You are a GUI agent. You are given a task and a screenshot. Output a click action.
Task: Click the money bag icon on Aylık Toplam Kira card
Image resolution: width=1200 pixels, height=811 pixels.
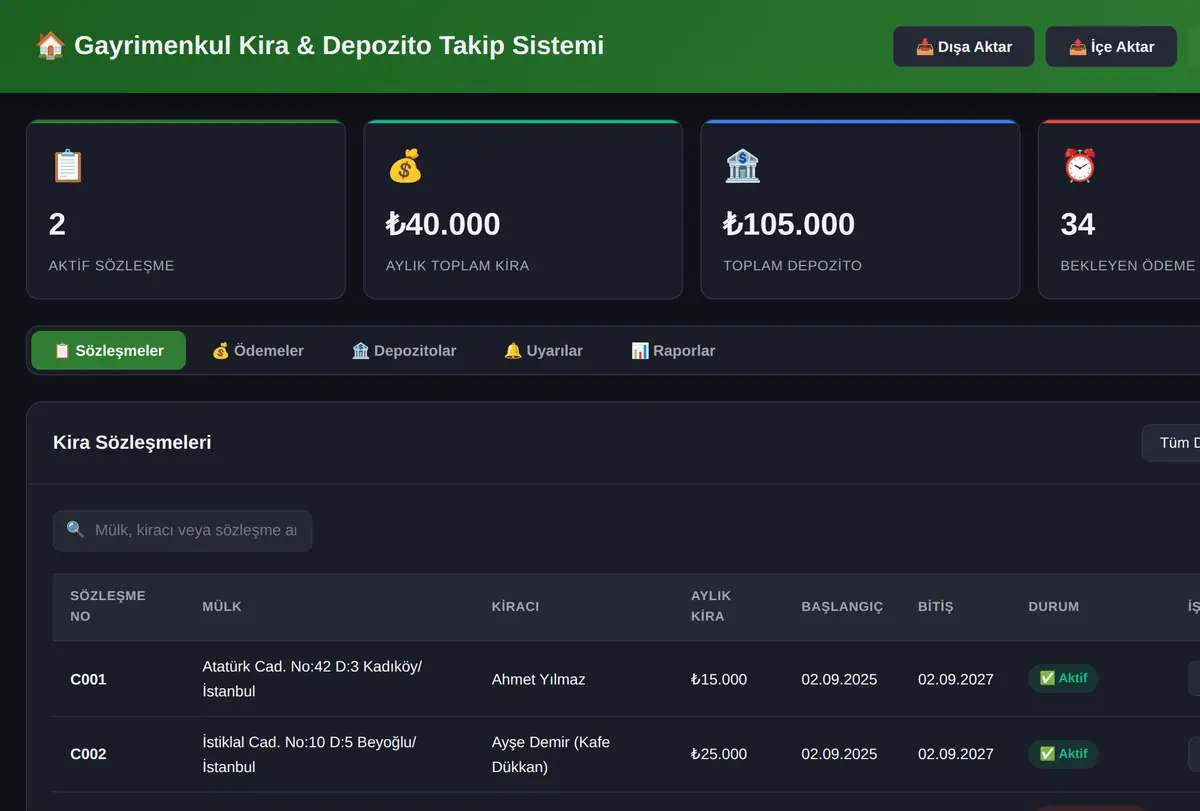click(405, 166)
